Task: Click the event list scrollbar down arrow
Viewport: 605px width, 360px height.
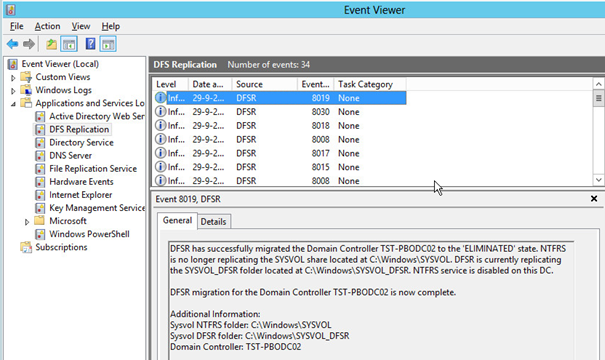Action: coord(598,180)
